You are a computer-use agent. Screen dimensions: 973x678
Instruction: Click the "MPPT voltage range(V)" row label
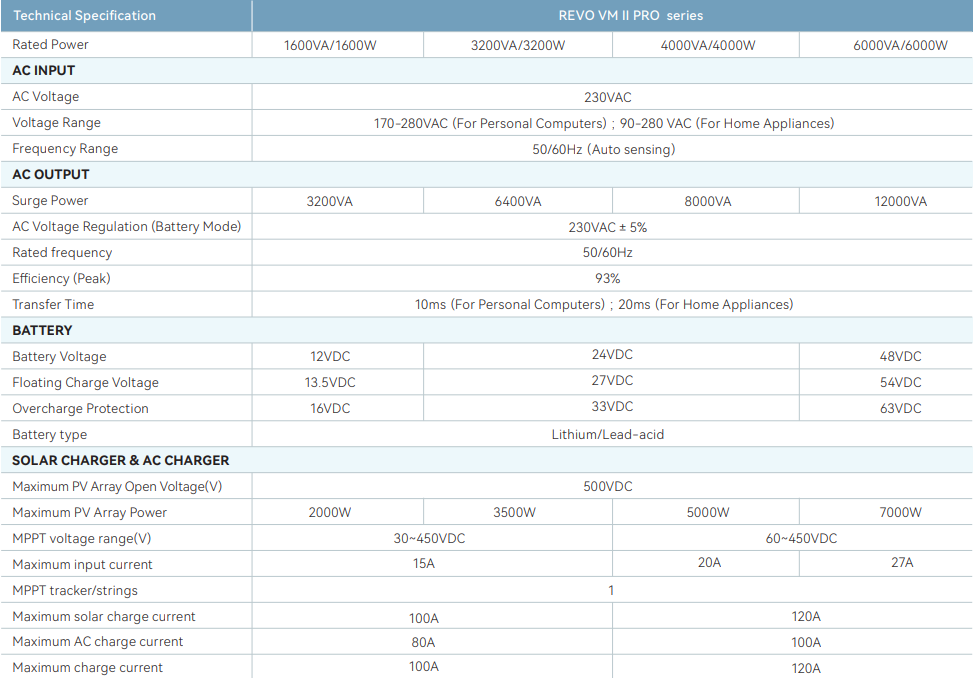point(82,538)
